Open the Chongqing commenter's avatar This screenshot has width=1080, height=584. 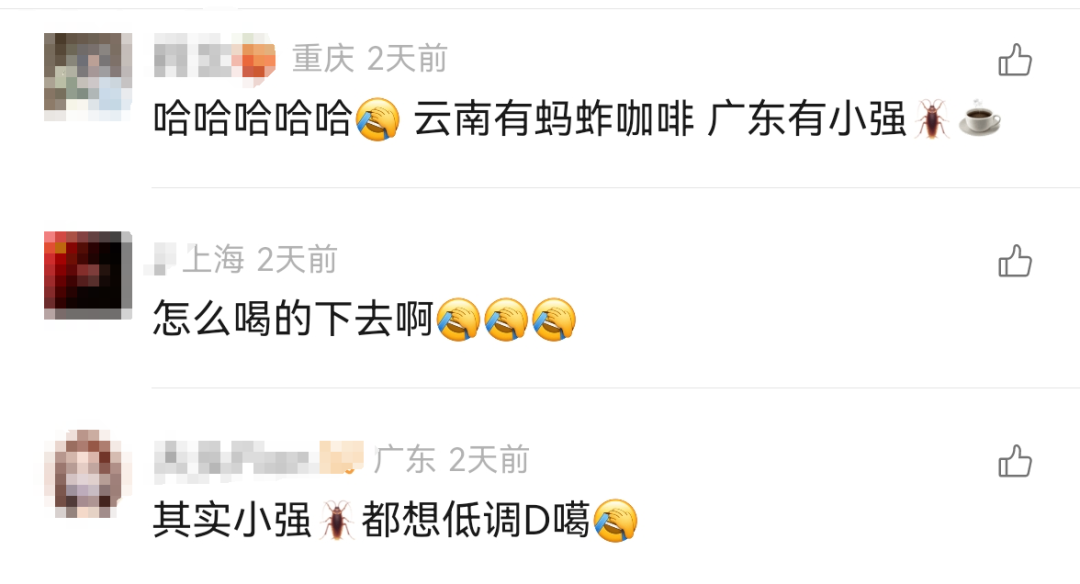88,76
